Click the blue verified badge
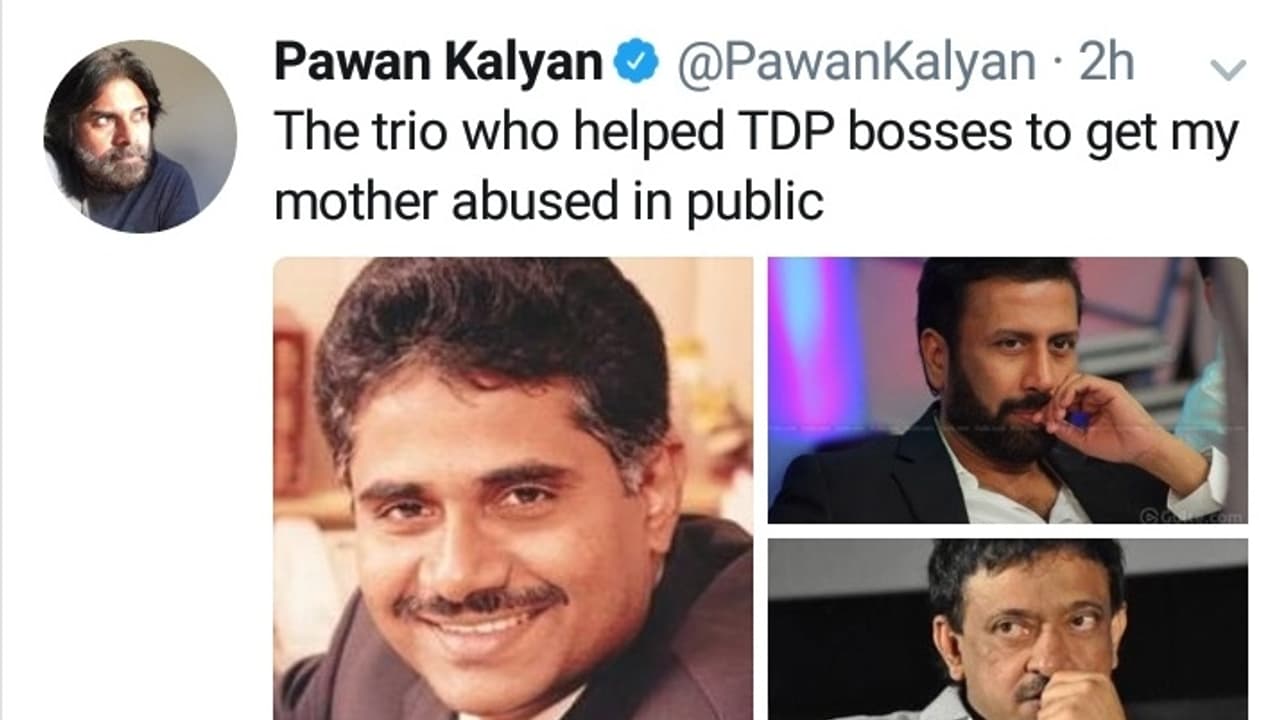The image size is (1280, 720). click(636, 65)
